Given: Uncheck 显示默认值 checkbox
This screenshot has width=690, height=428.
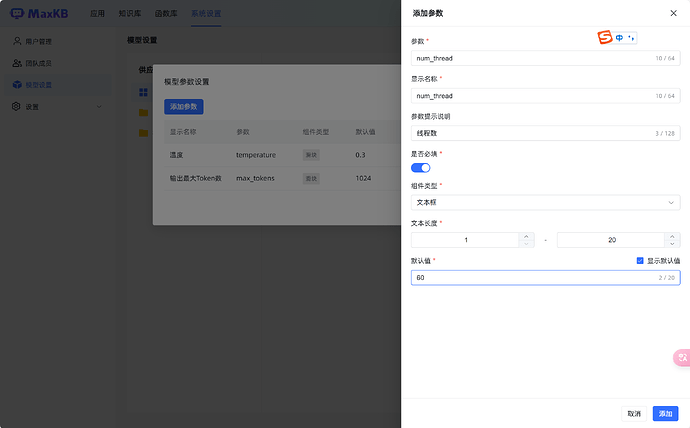Looking at the screenshot, I should [x=640, y=260].
